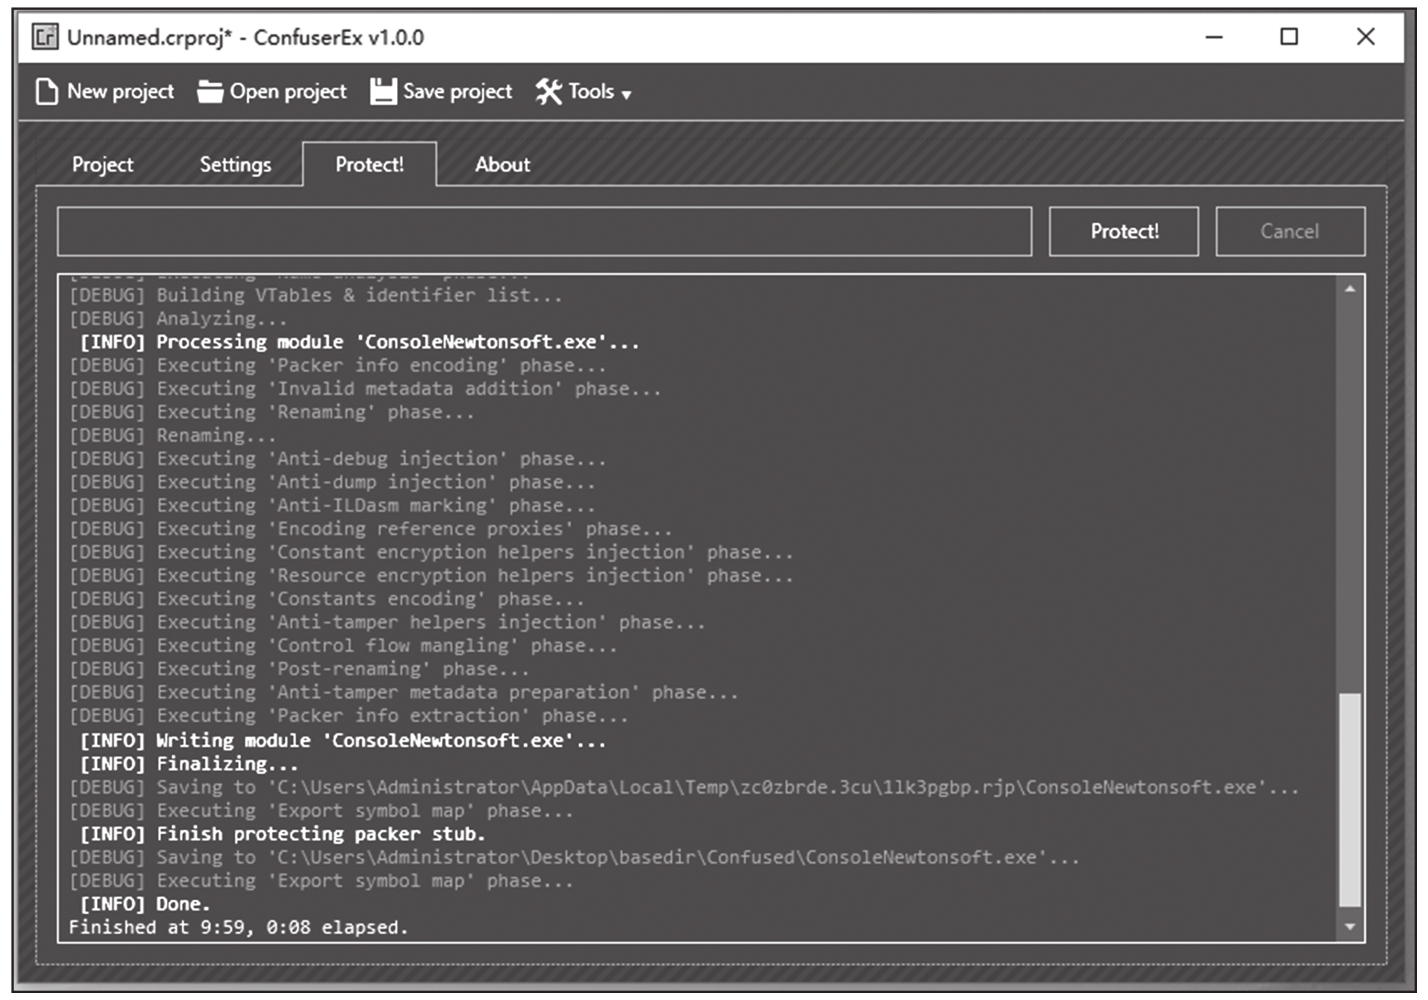Click the log scrollbar up arrow
This screenshot has height=1000, width=1428.
[x=1350, y=288]
